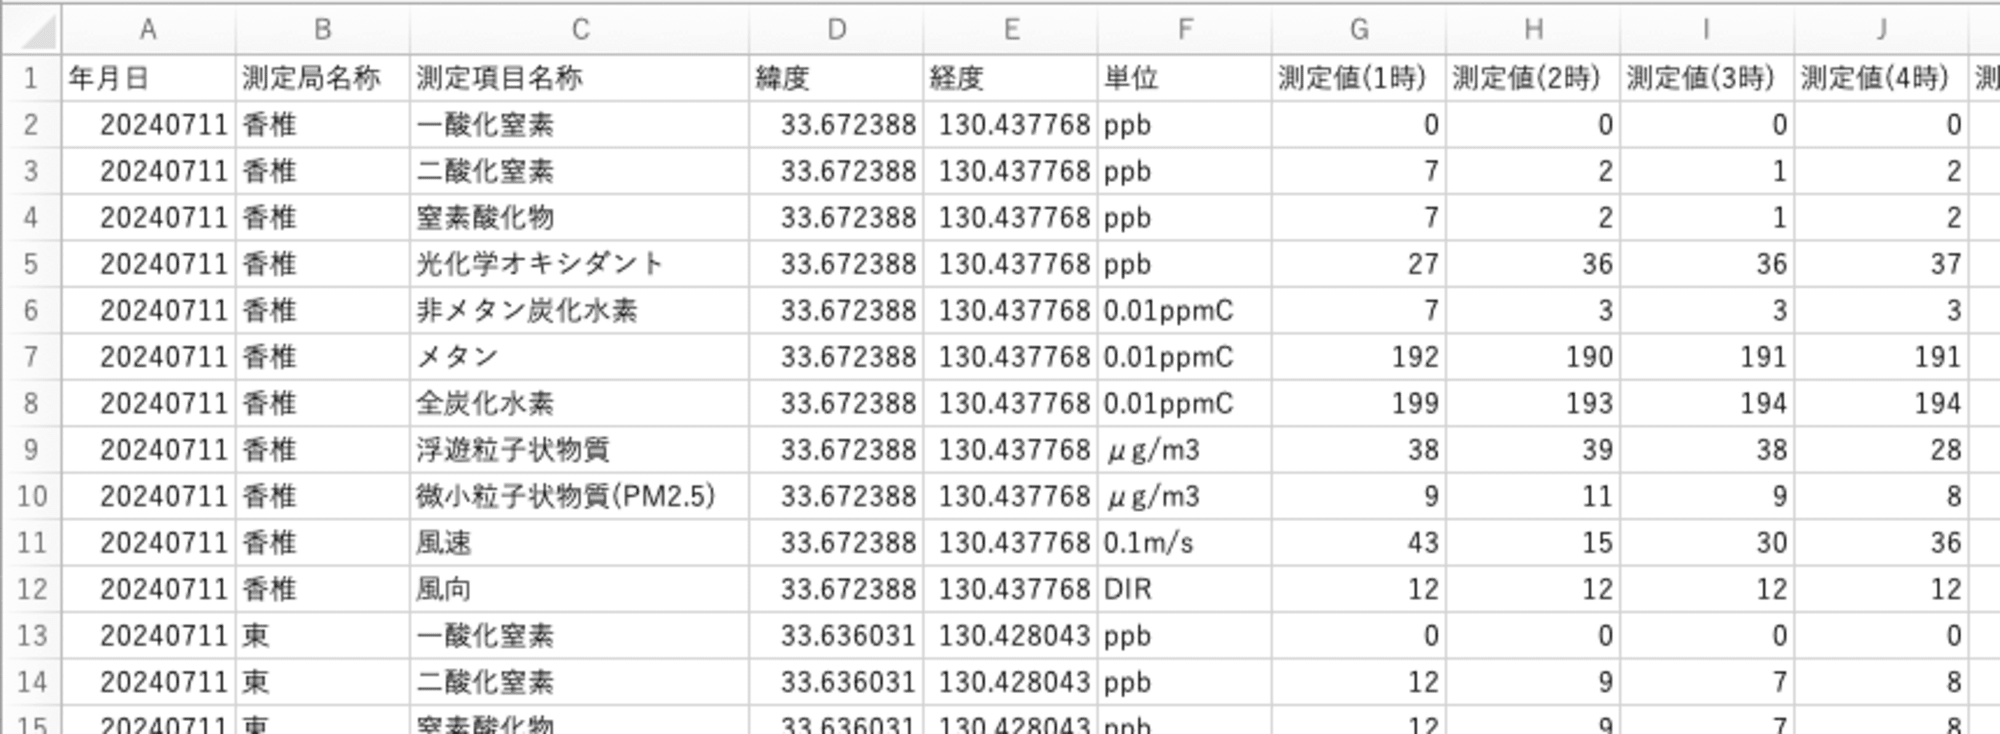Select the 東 station cell in row 13
Viewport: 2000px width, 734px height.
pos(322,636)
